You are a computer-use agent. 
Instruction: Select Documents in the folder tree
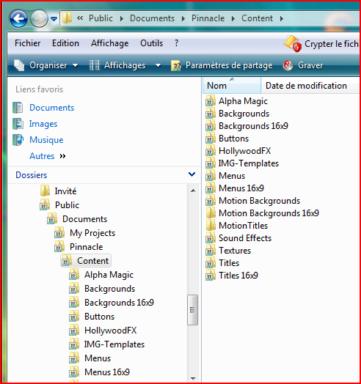tap(85, 219)
